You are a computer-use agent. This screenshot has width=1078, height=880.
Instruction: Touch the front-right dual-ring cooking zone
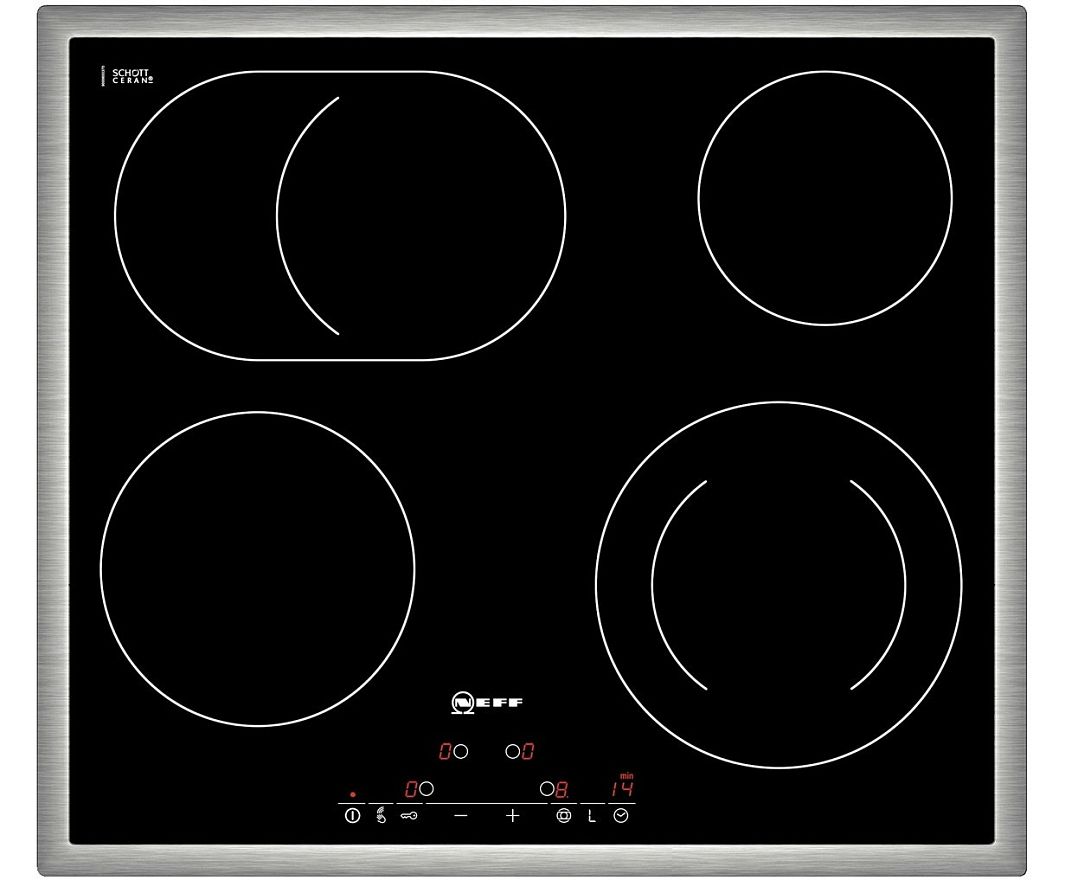tap(778, 585)
